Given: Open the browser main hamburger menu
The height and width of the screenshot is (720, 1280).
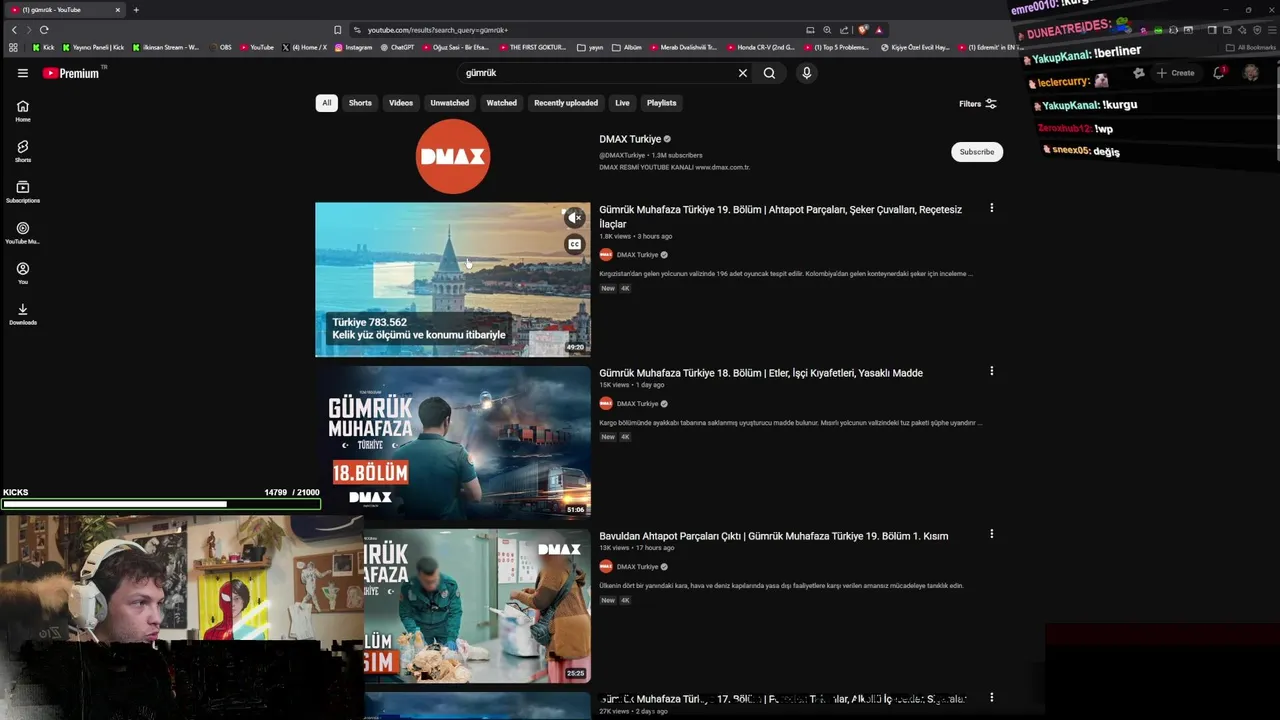Looking at the screenshot, I should point(1270,30).
